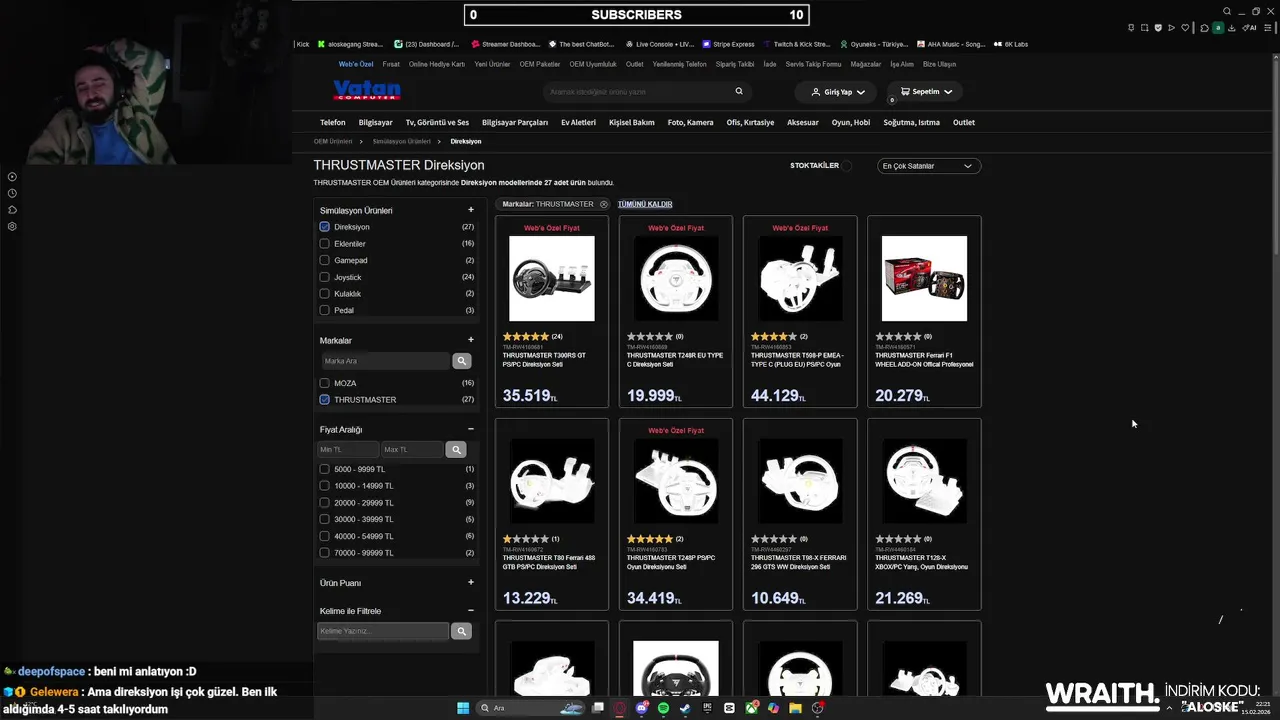Expand the Markalar filter section
1280x720 pixels.
470,340
